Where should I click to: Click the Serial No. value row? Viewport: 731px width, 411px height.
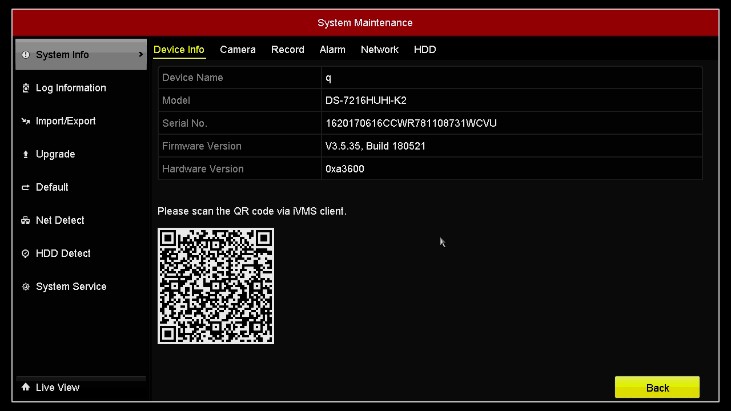[510, 123]
